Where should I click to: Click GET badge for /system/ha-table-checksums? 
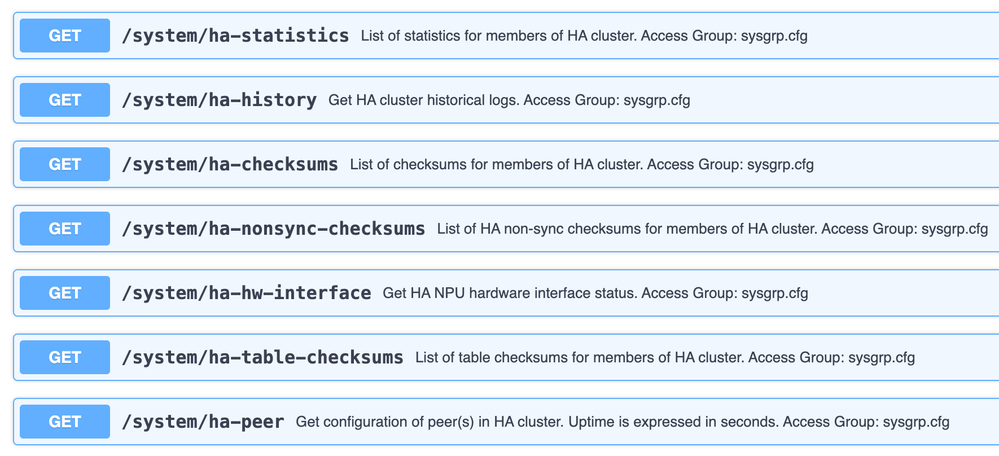click(65, 357)
